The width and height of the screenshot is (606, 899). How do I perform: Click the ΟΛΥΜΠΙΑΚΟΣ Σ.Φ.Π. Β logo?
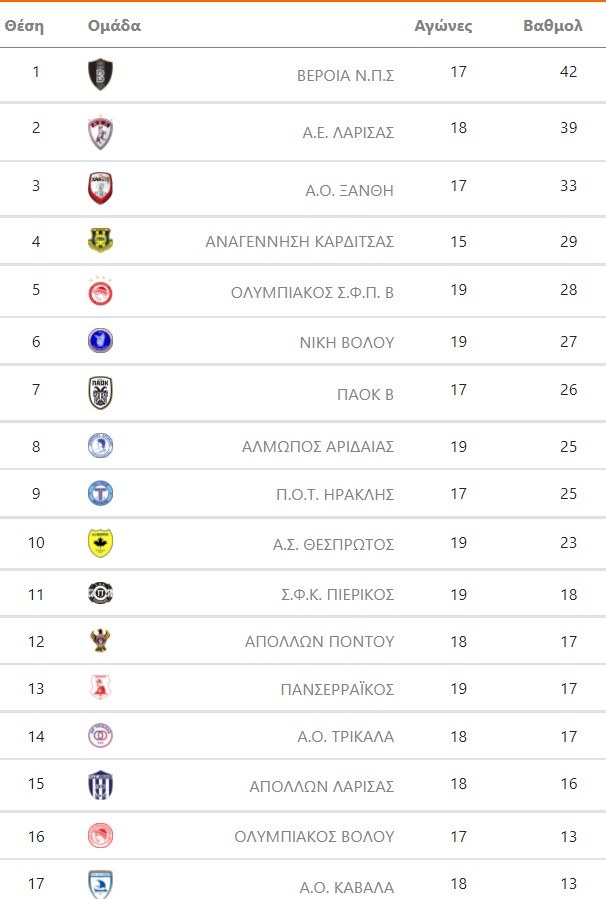coord(100,292)
